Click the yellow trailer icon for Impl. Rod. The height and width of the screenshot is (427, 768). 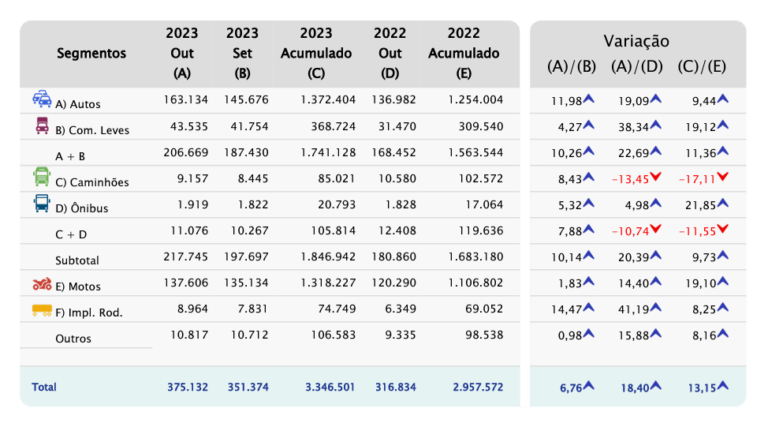tap(42, 310)
